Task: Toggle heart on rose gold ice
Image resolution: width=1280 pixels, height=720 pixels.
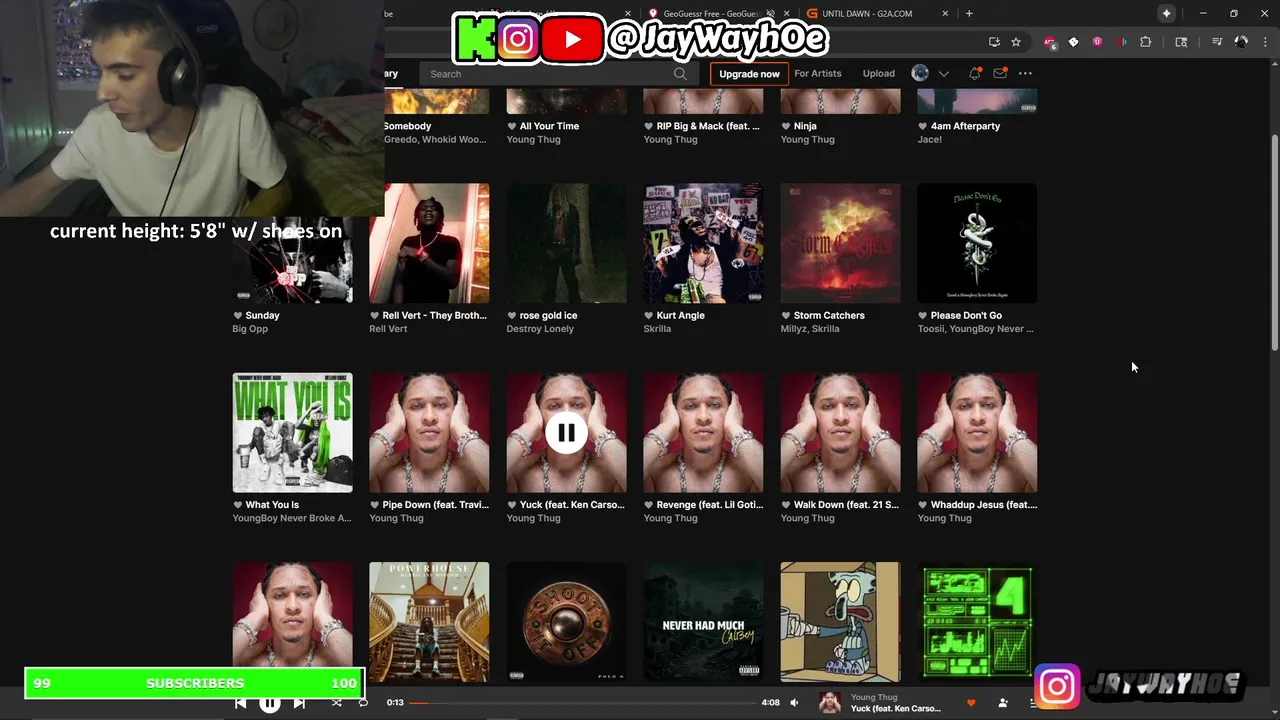Action: (512, 315)
